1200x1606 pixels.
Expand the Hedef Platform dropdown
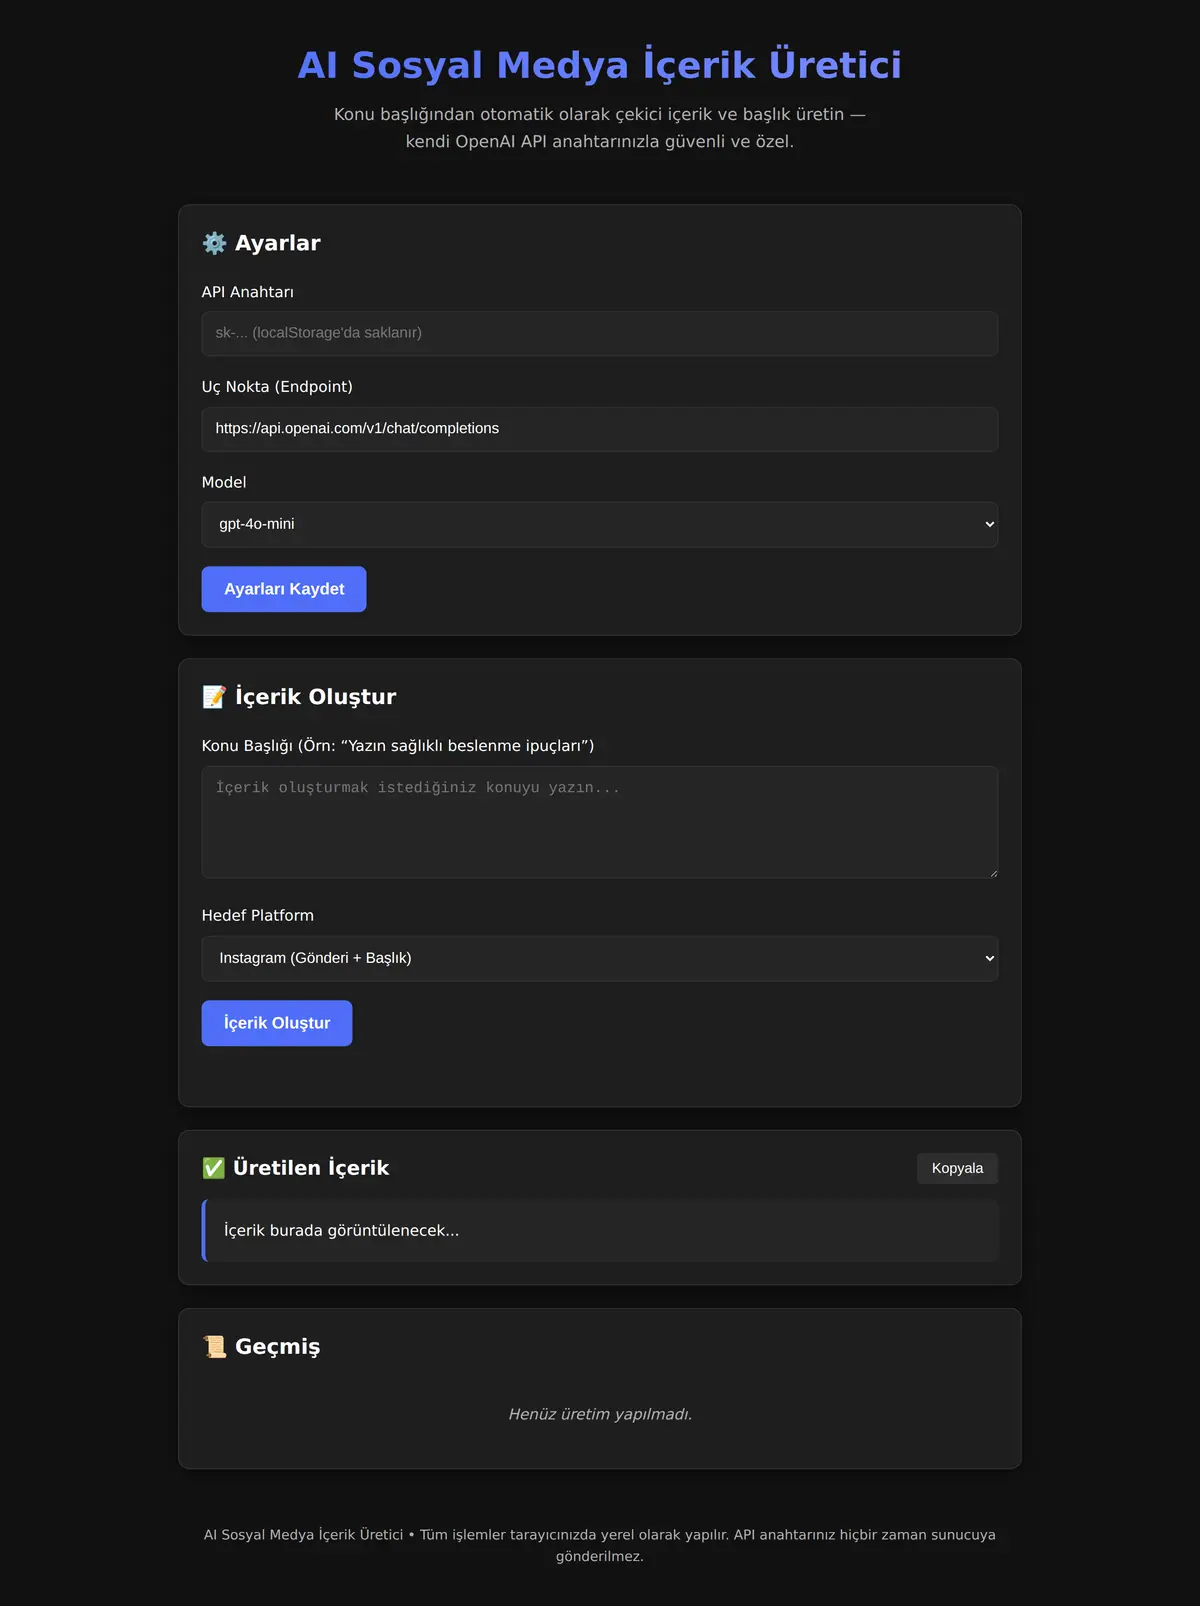(x=600, y=958)
